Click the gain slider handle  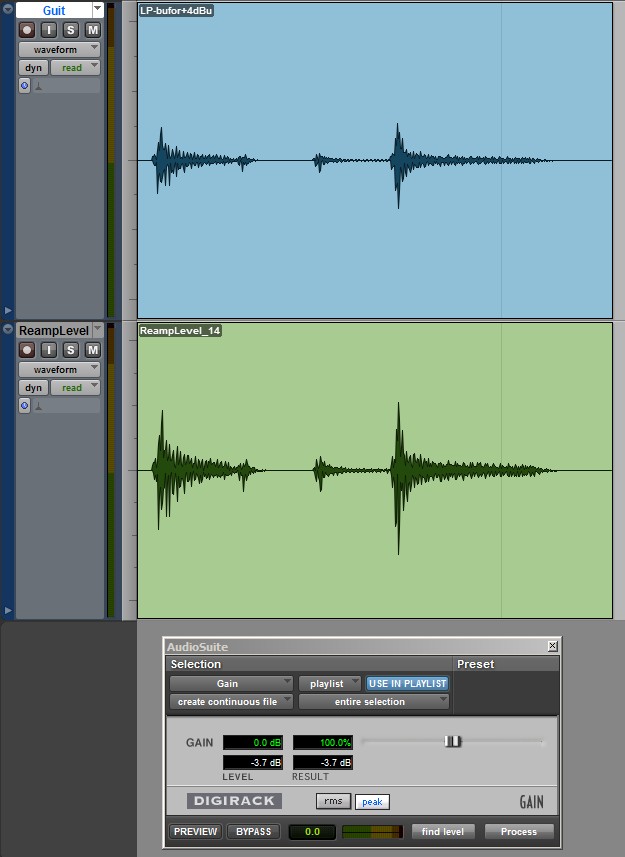(453, 742)
